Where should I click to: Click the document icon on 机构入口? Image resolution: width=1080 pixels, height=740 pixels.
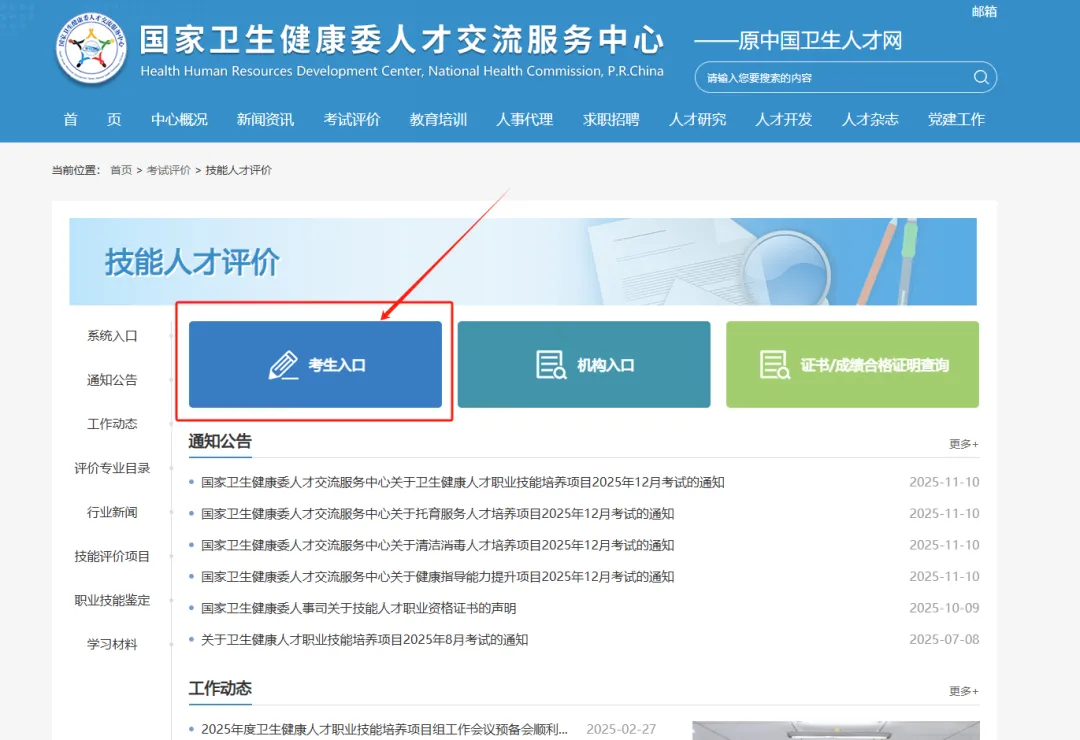[551, 365]
